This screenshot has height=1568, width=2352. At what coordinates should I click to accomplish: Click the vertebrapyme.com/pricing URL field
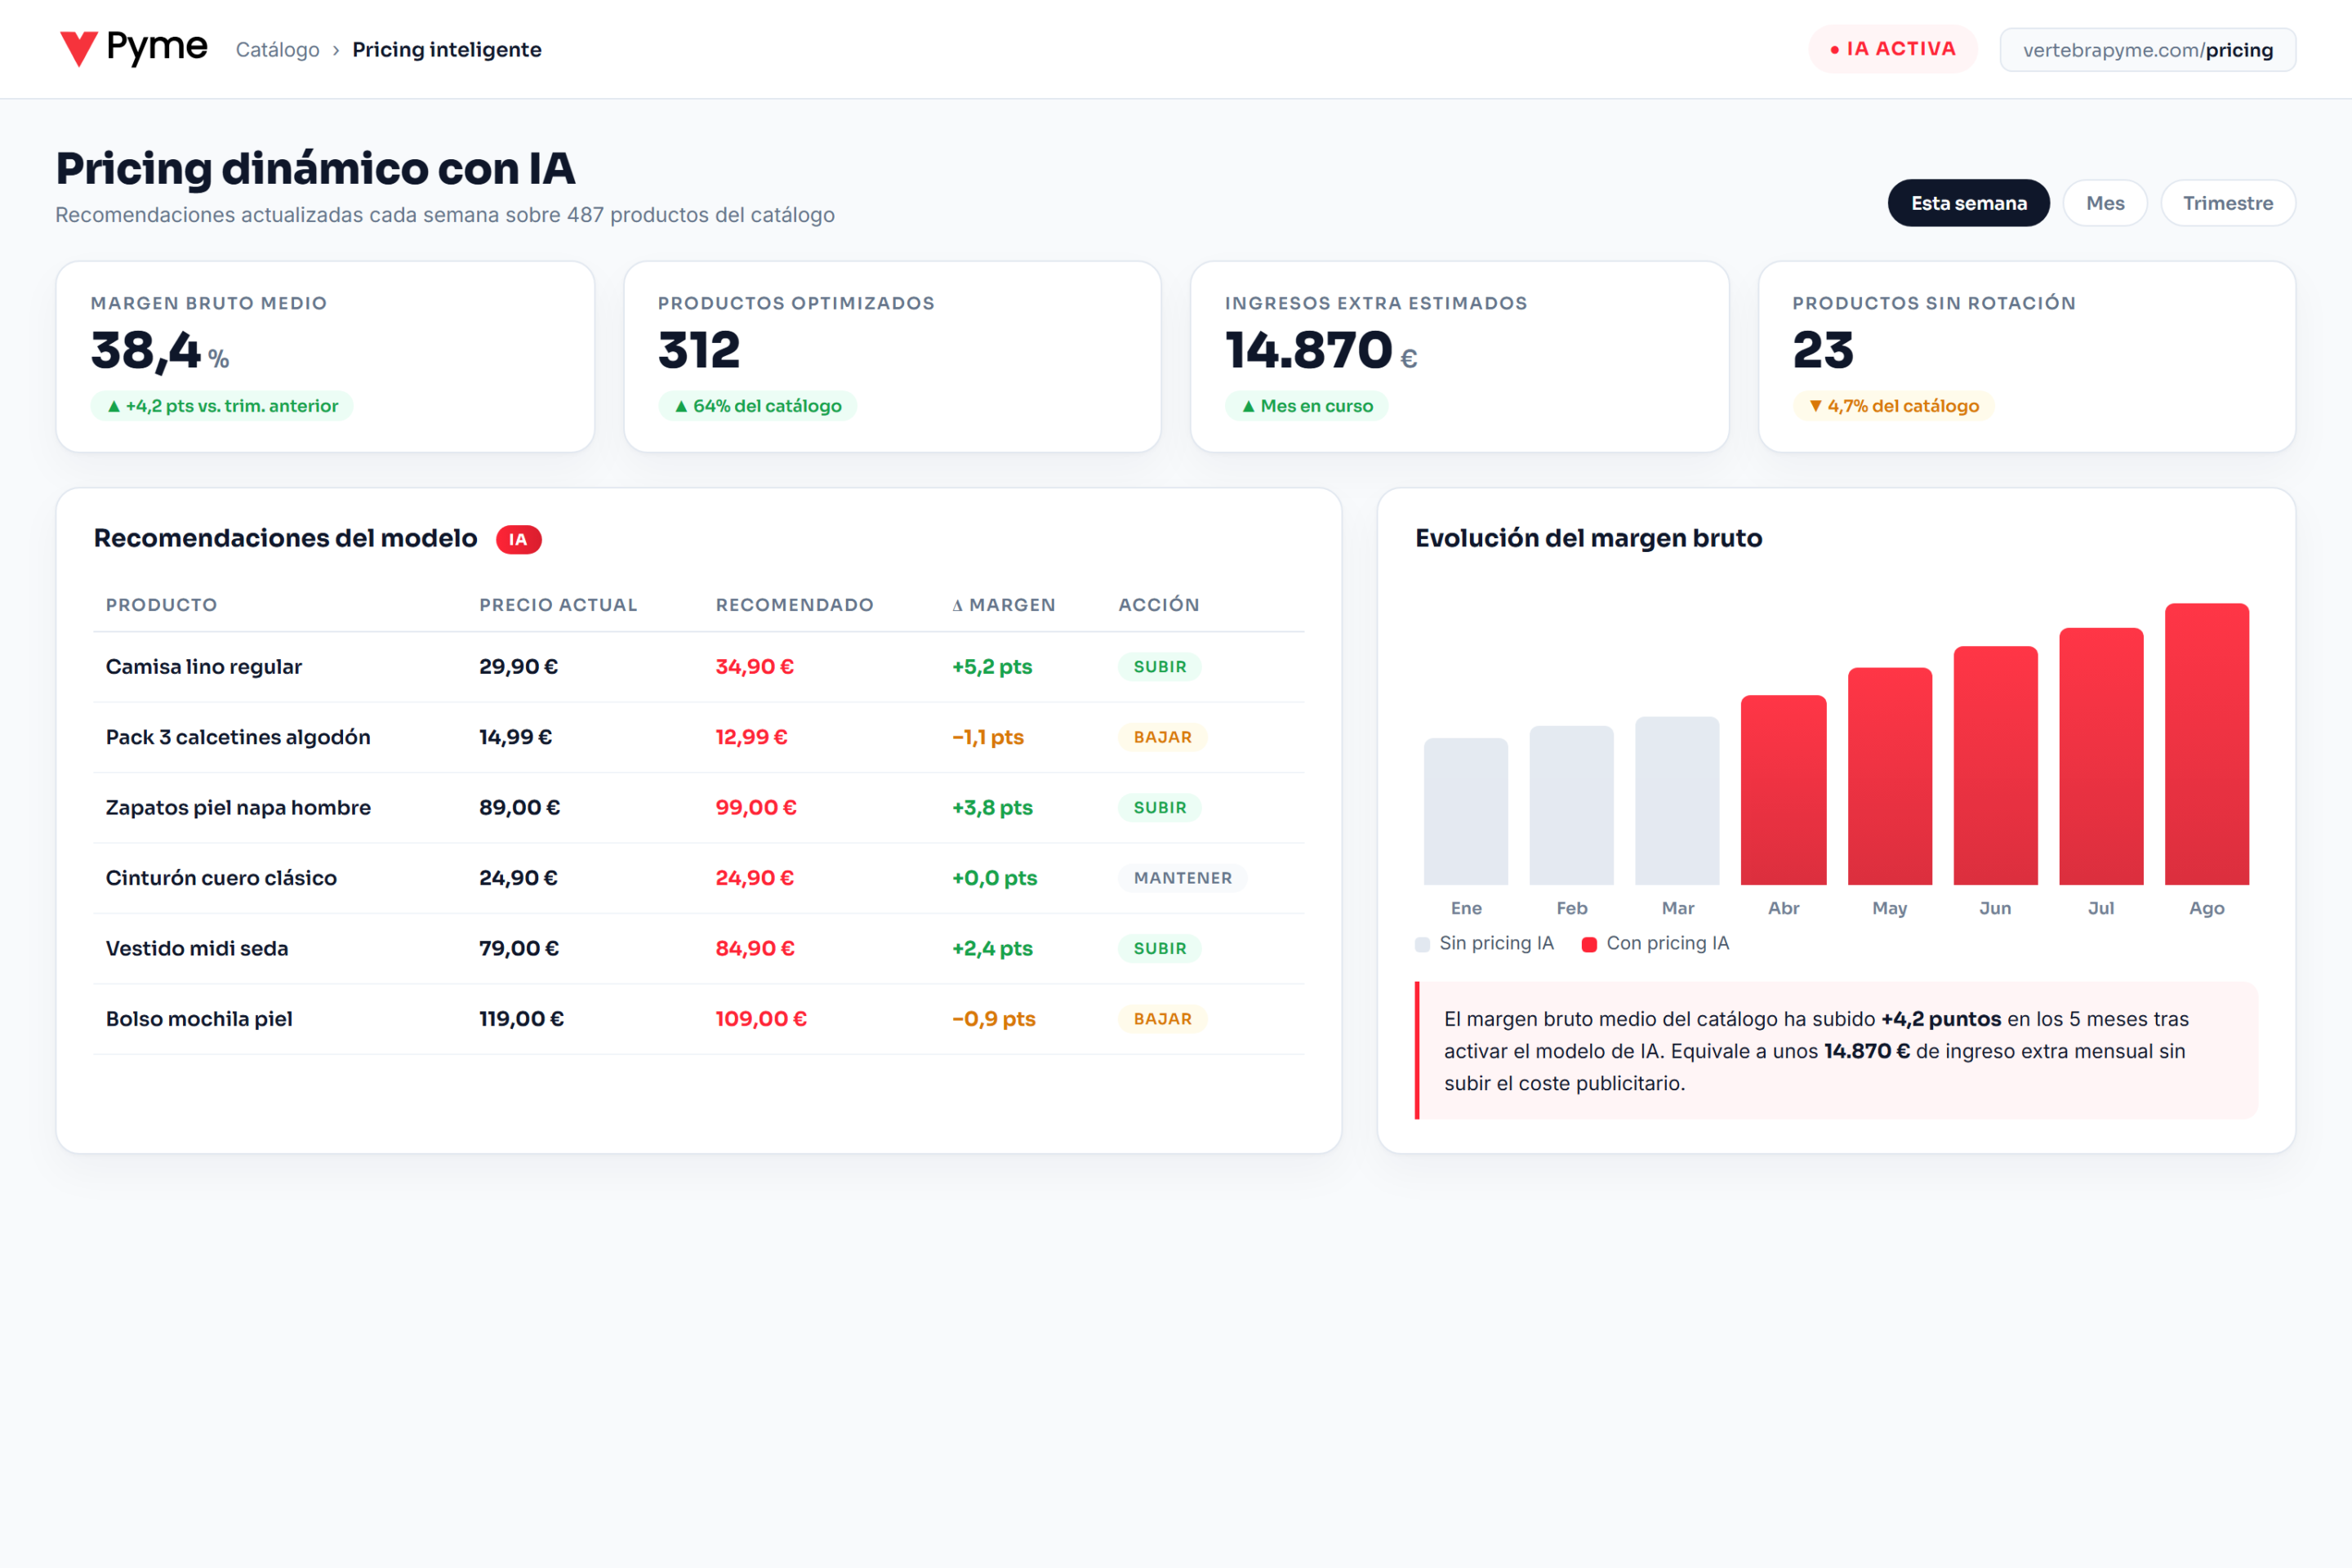click(2147, 50)
